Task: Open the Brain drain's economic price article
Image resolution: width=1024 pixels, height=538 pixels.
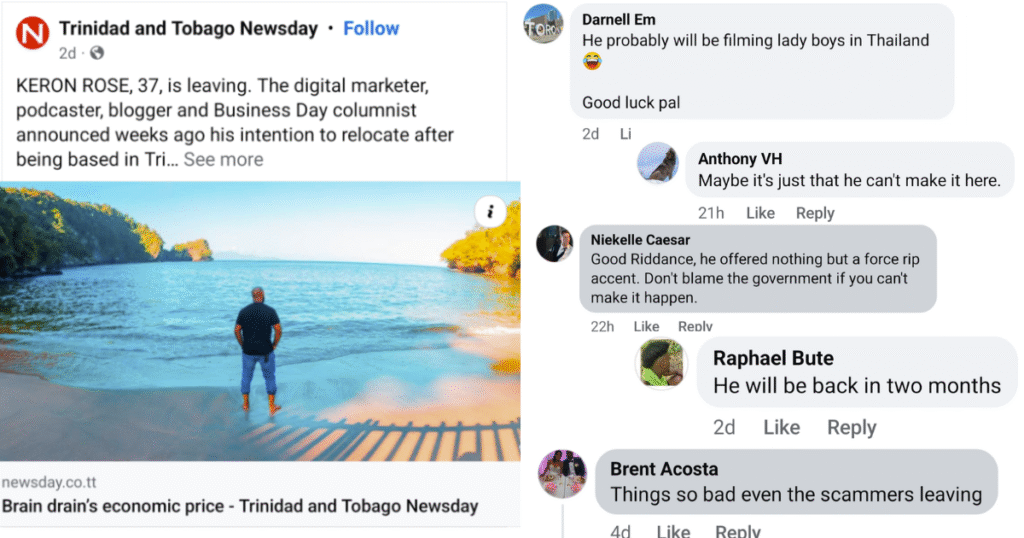Action: [240, 506]
